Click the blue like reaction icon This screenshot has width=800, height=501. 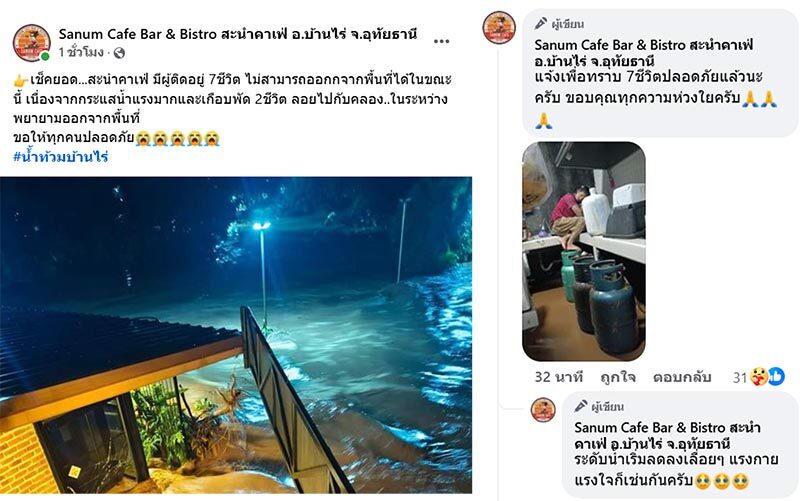pos(776,377)
